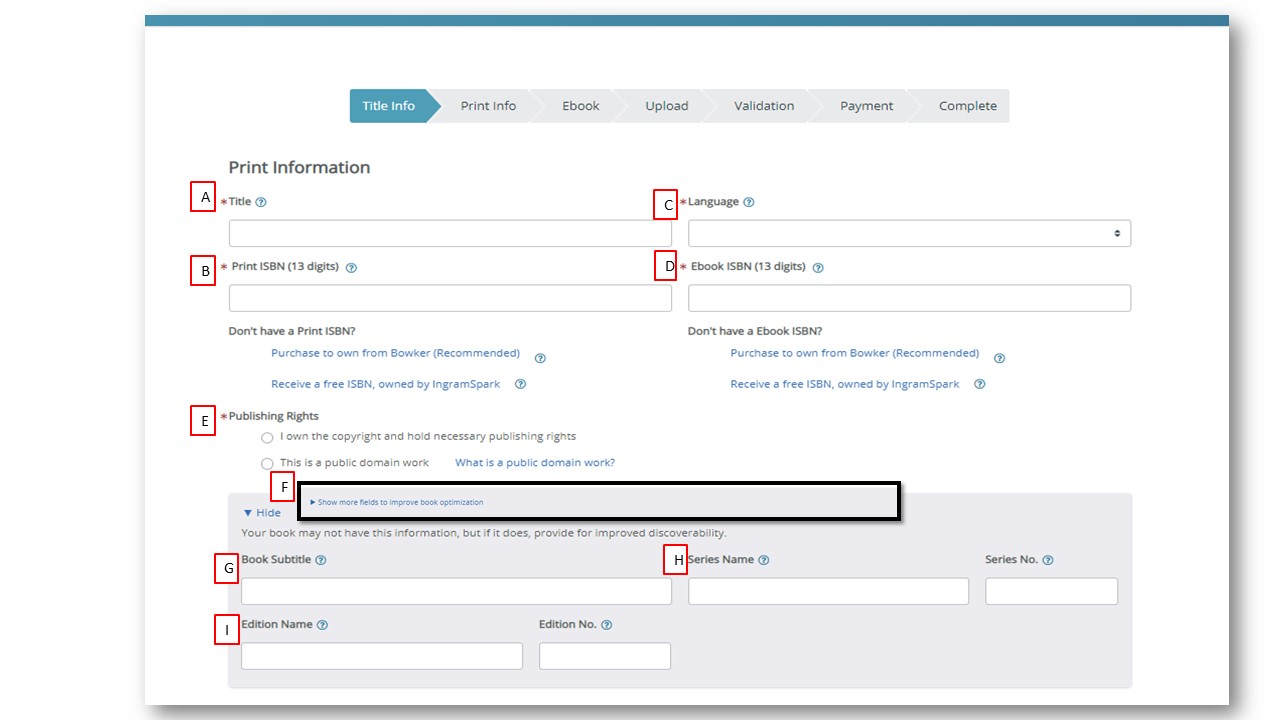
Task: Open 'What is a public domain work?' link
Action: [535, 463]
